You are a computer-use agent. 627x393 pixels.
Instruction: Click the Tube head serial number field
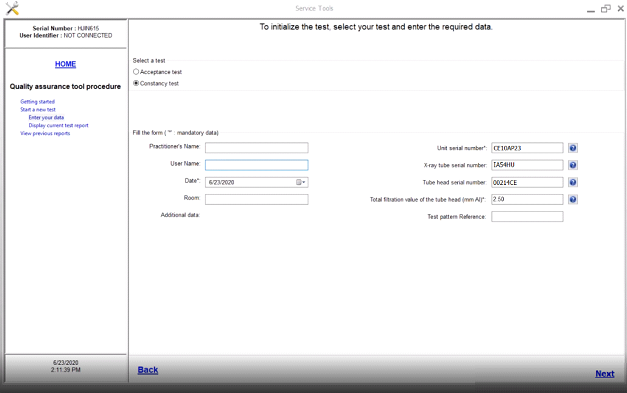(x=527, y=182)
